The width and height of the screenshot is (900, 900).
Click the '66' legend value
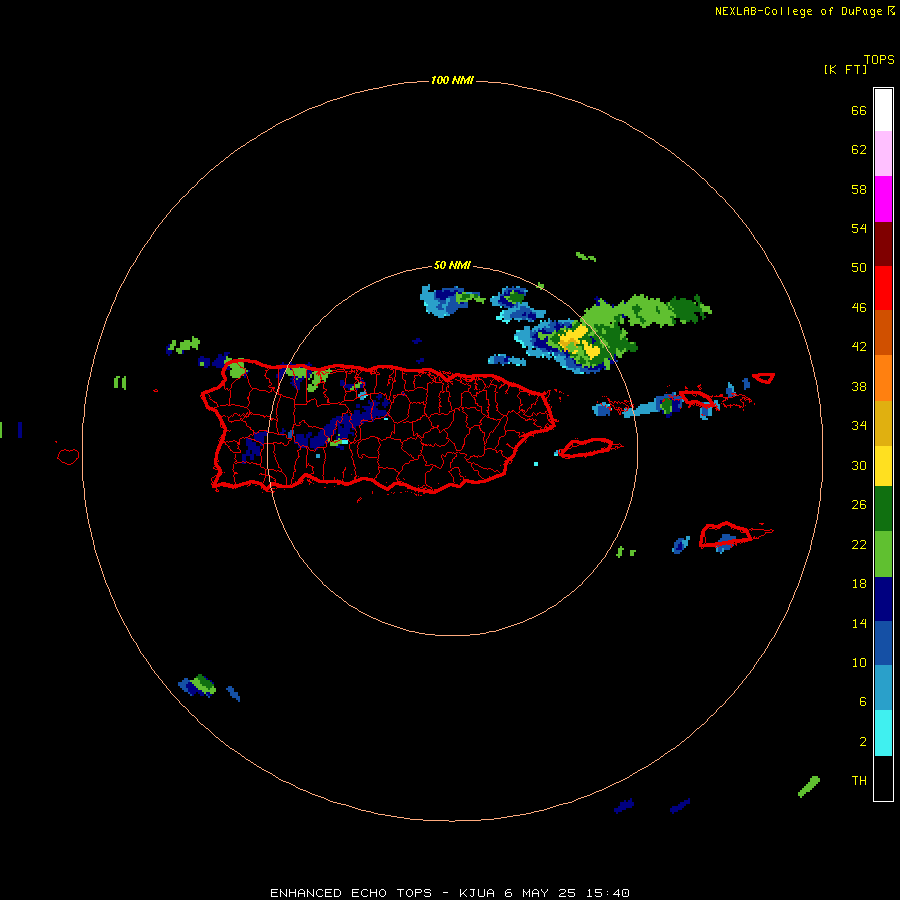859,110
